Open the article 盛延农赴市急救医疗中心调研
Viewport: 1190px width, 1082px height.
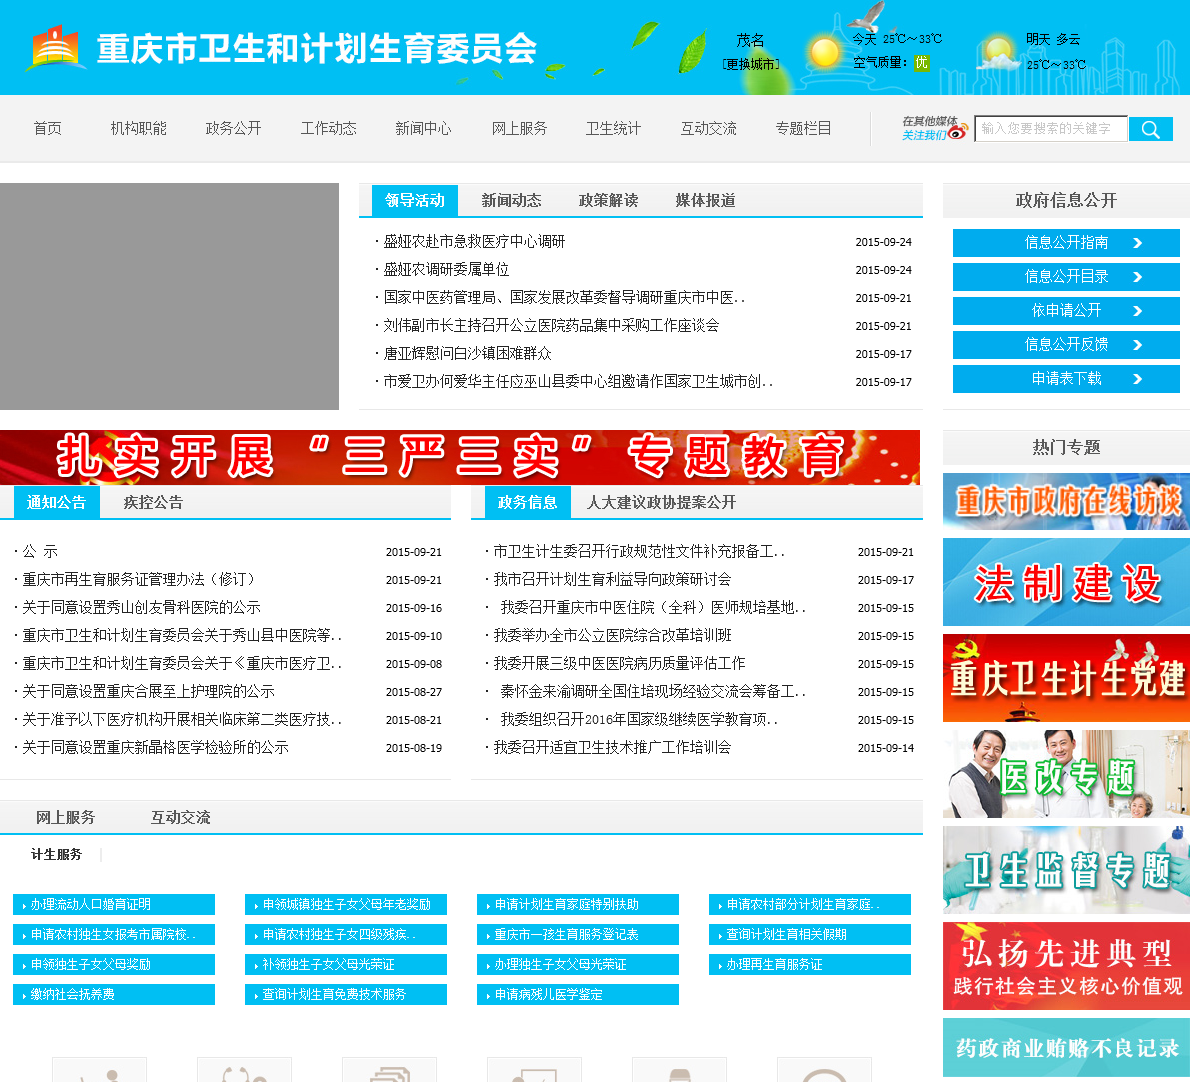[474, 241]
